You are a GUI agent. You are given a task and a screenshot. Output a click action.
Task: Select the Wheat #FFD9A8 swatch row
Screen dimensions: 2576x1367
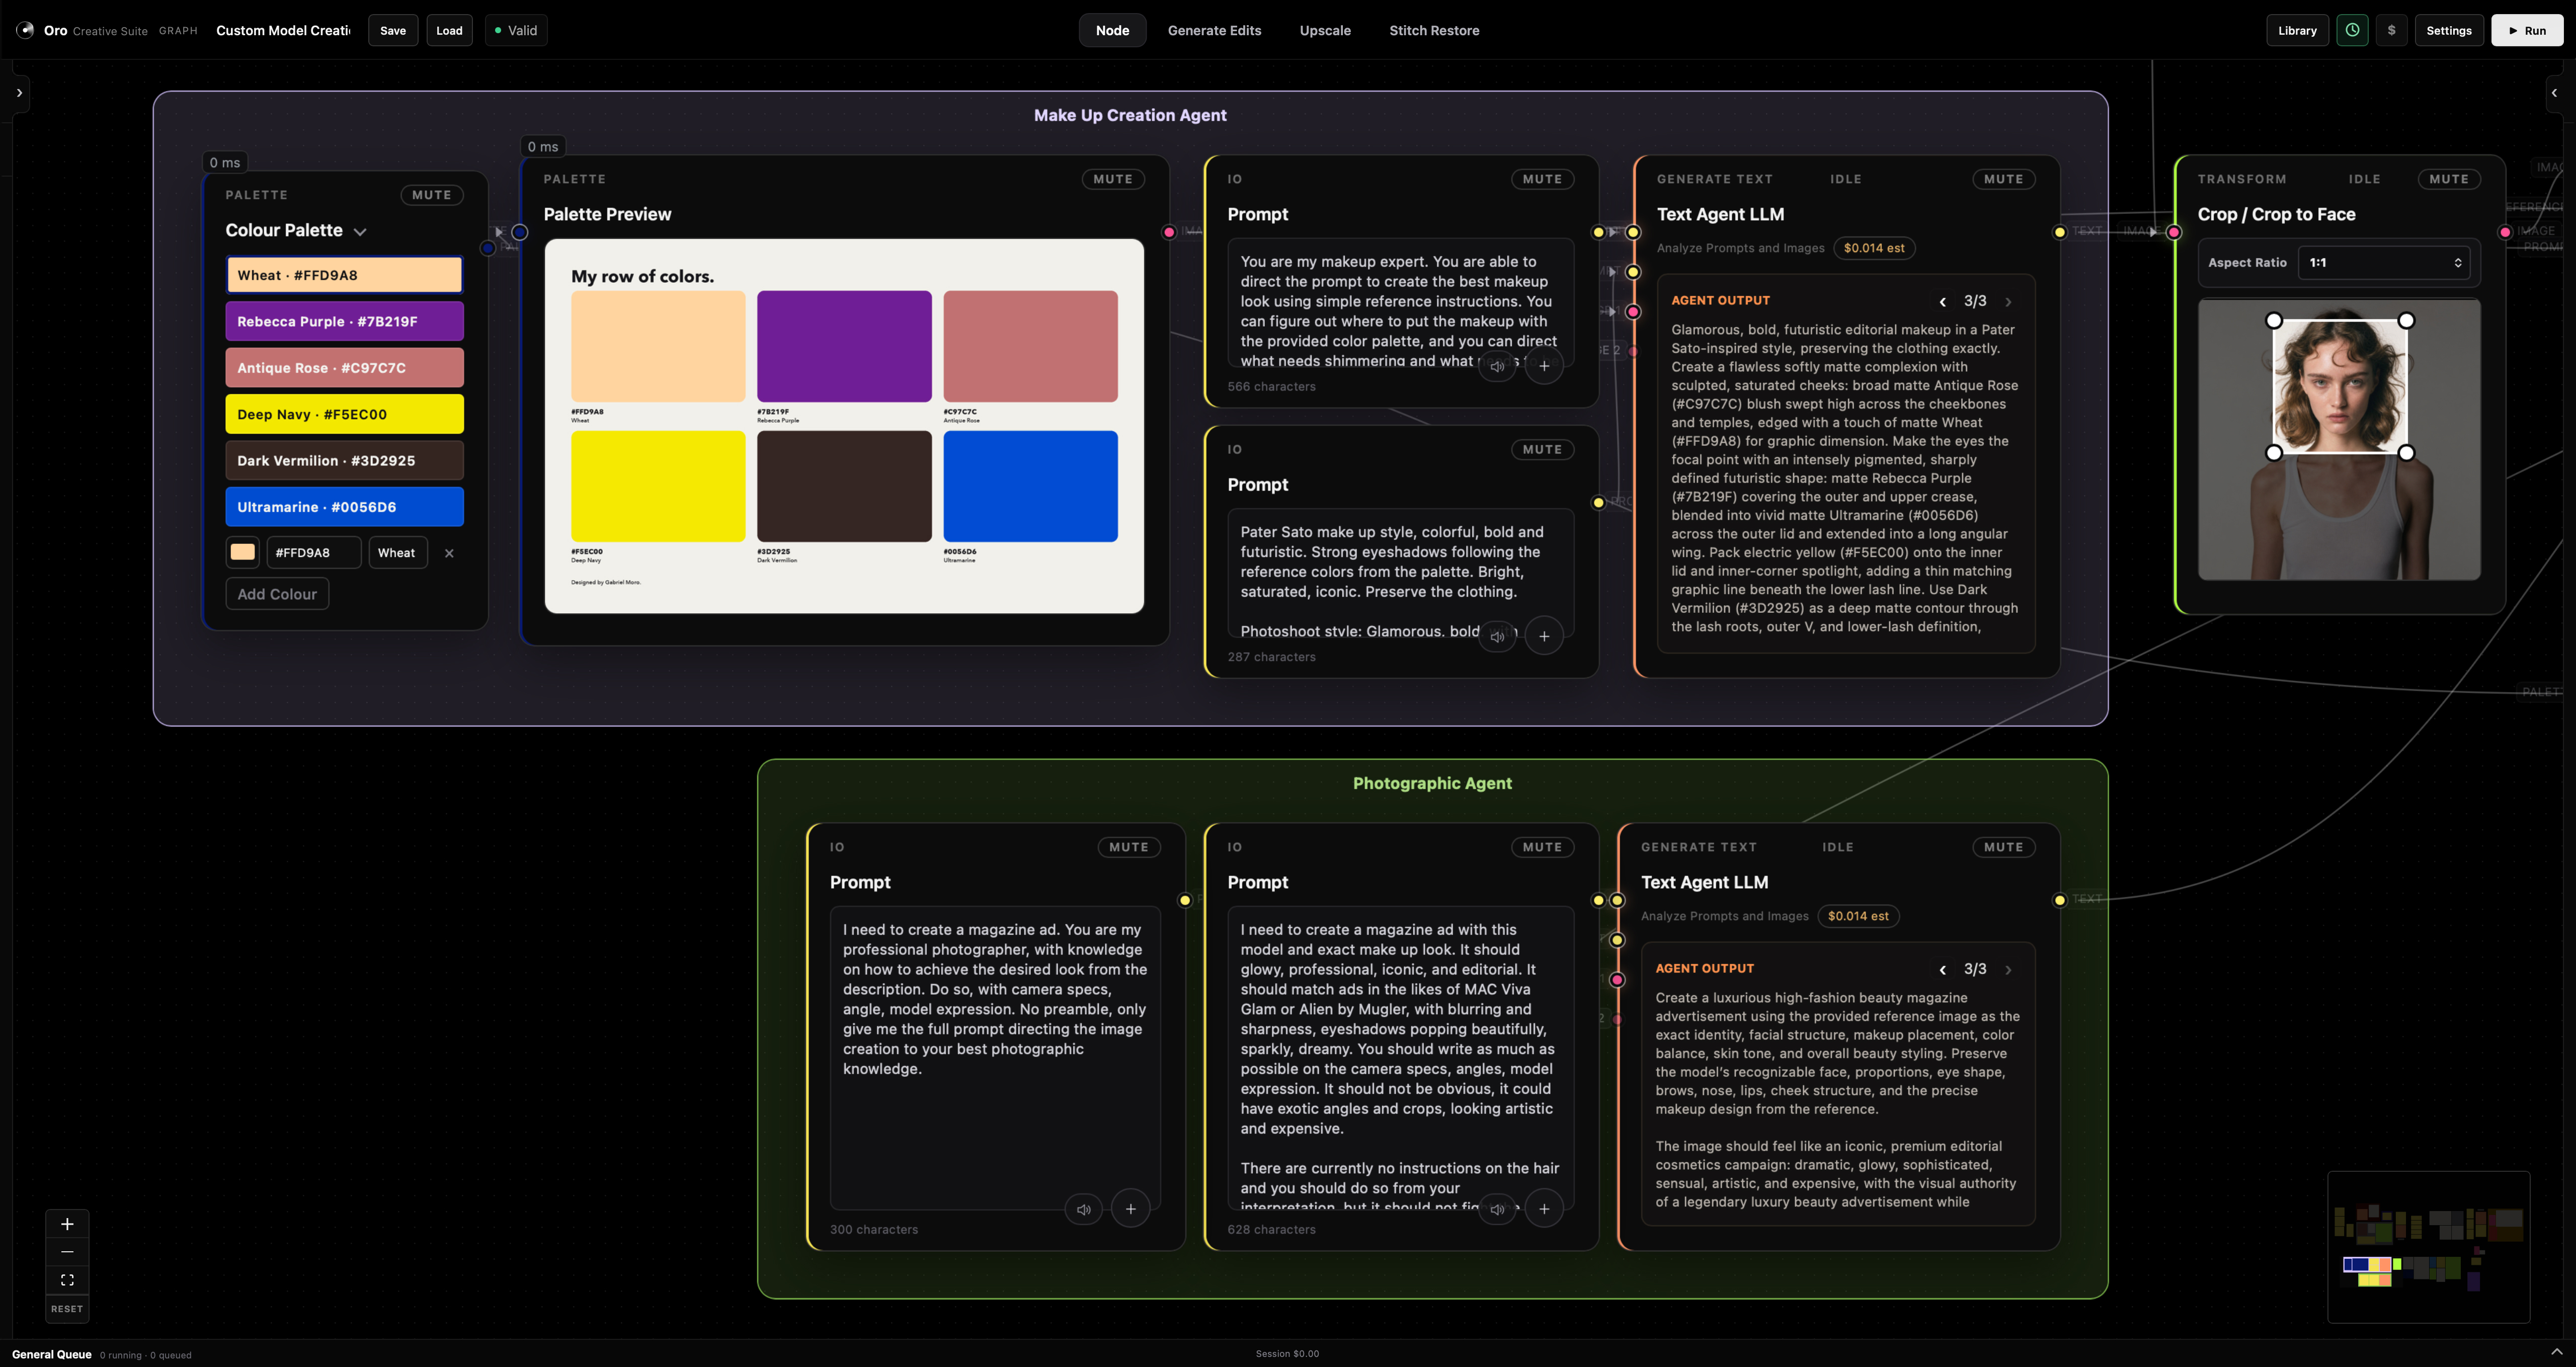pyautogui.click(x=344, y=275)
